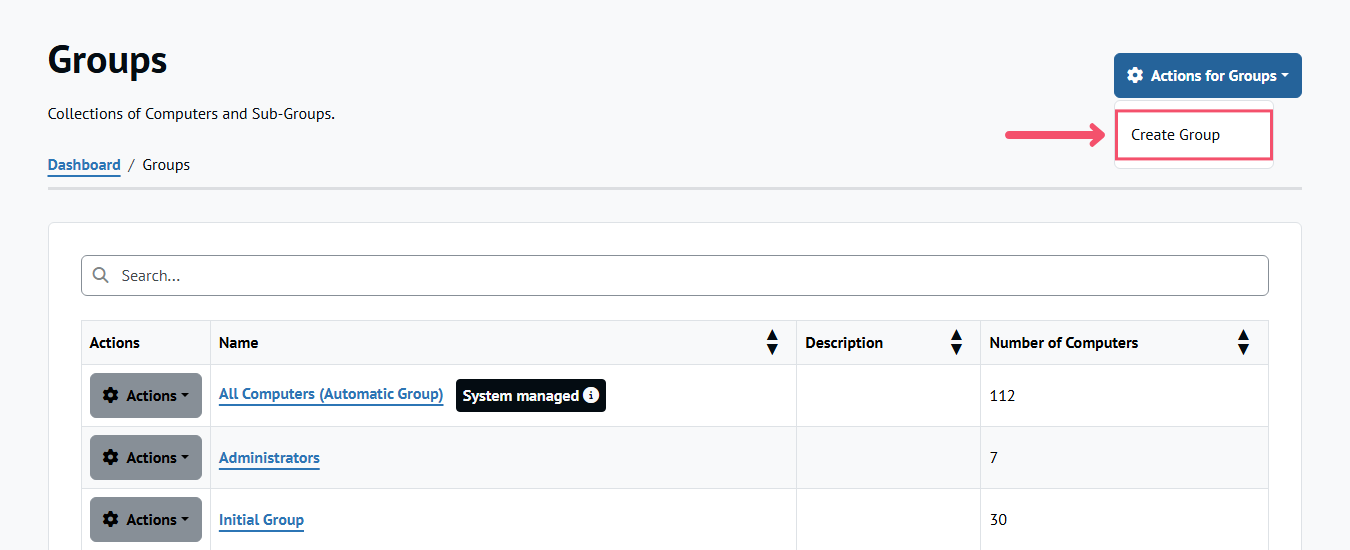Click the System managed info icon

pyautogui.click(x=591, y=395)
